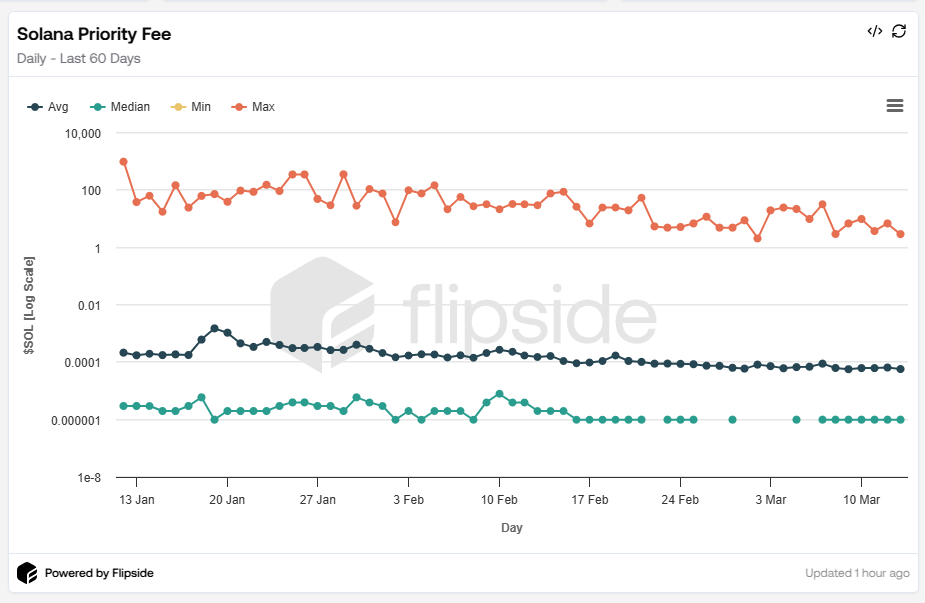Open the chart hamburger menu
925x603 pixels.
coord(895,106)
